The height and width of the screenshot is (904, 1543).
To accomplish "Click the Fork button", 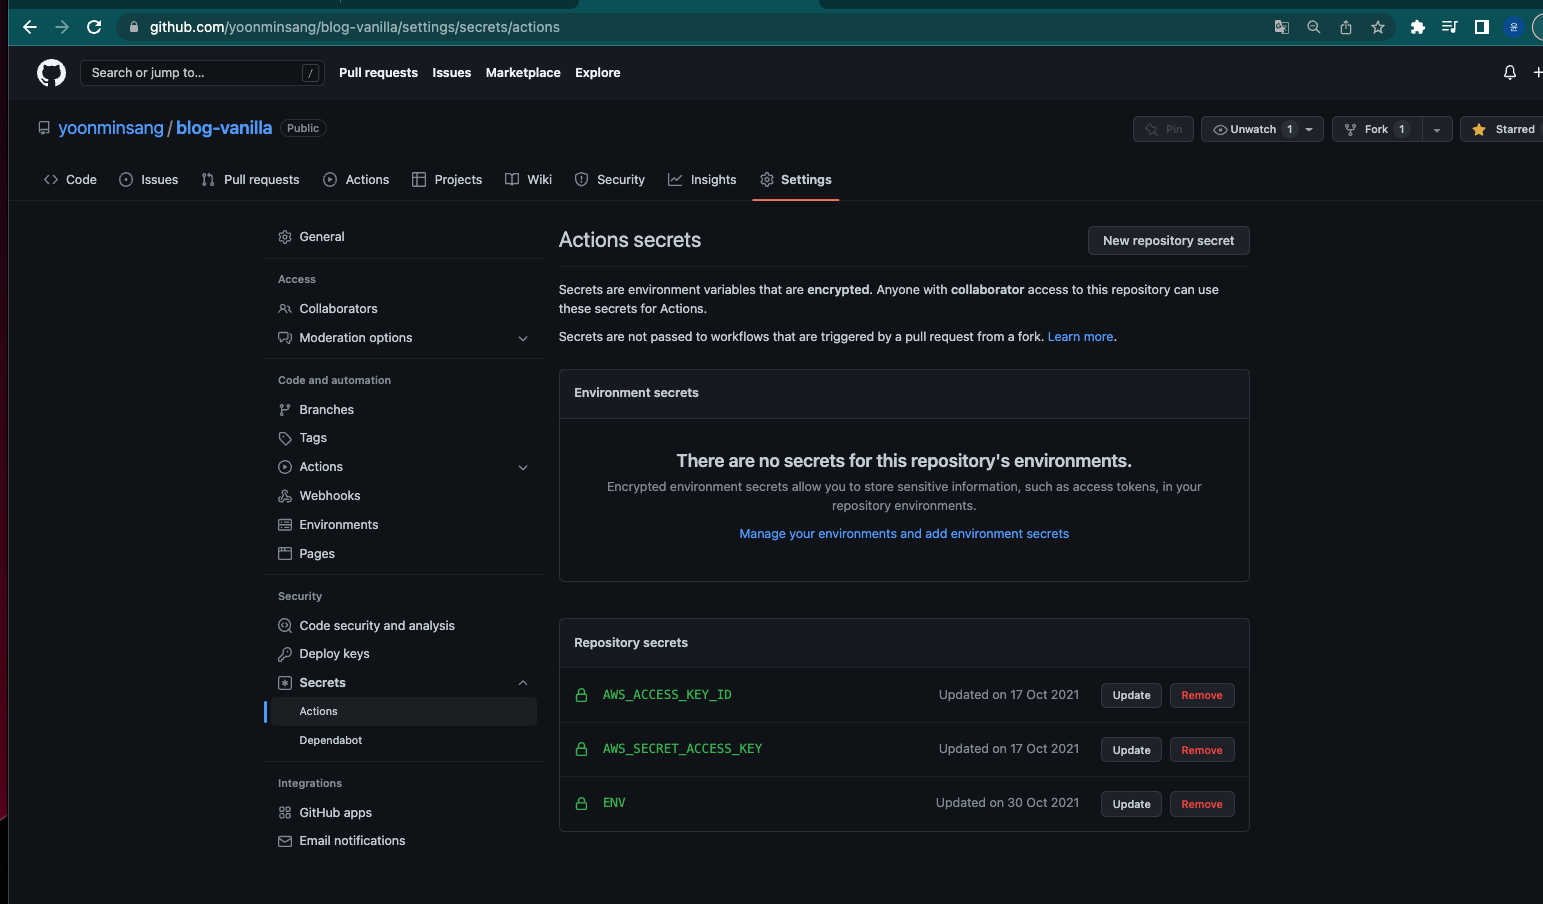I will tap(1376, 129).
